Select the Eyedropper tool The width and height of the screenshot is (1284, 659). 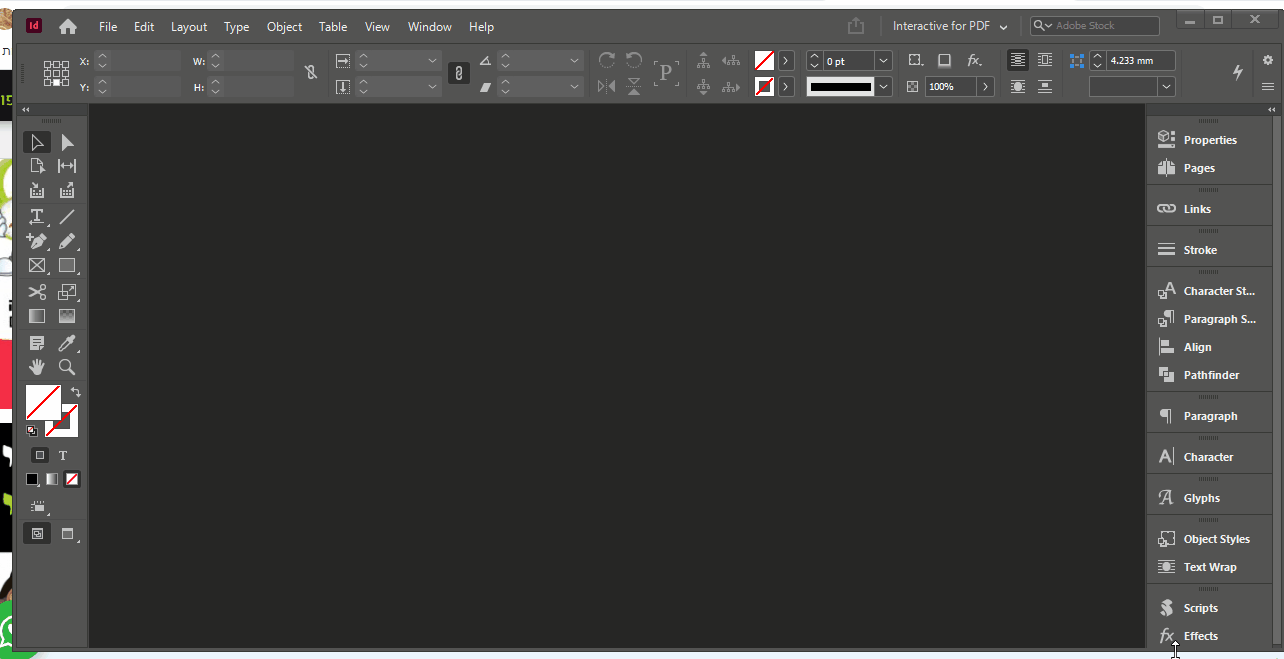67,343
